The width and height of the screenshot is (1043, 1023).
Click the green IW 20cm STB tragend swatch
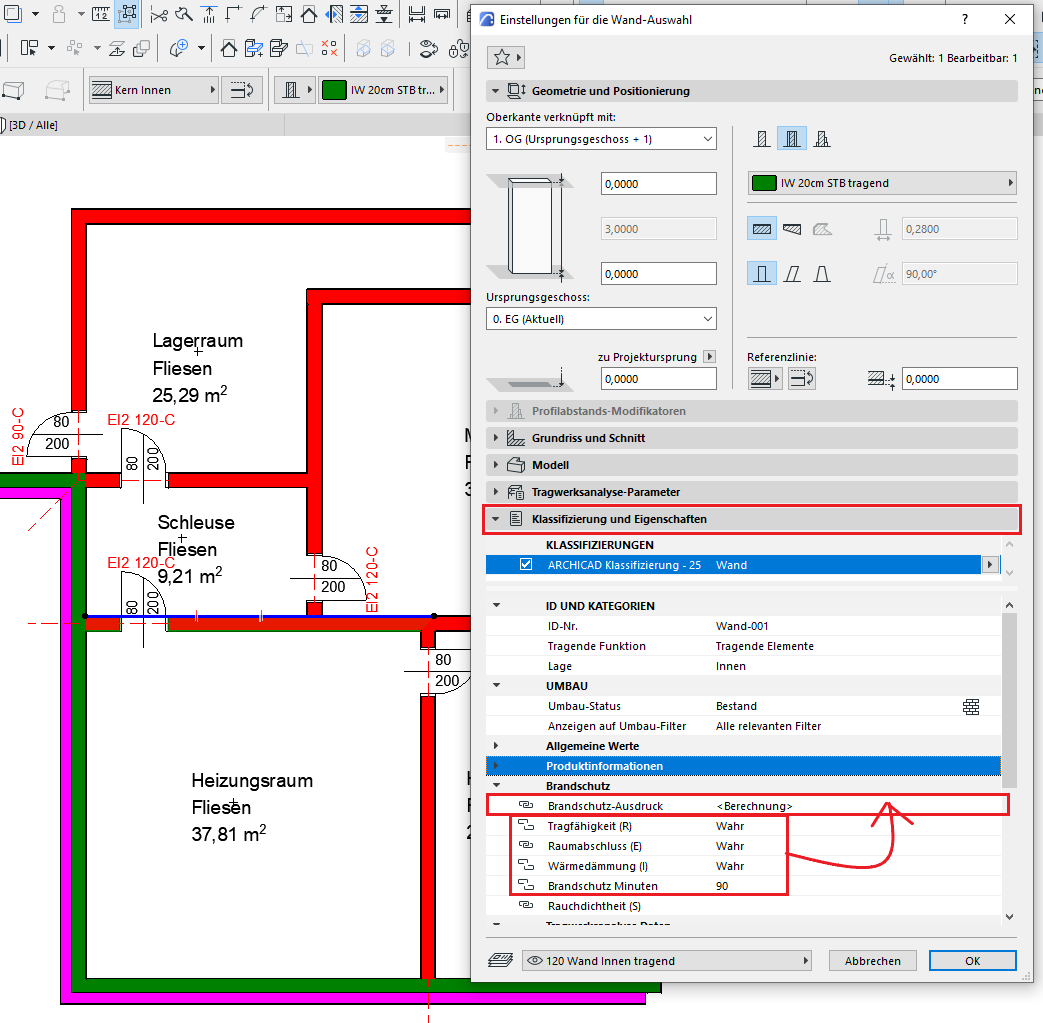(764, 183)
